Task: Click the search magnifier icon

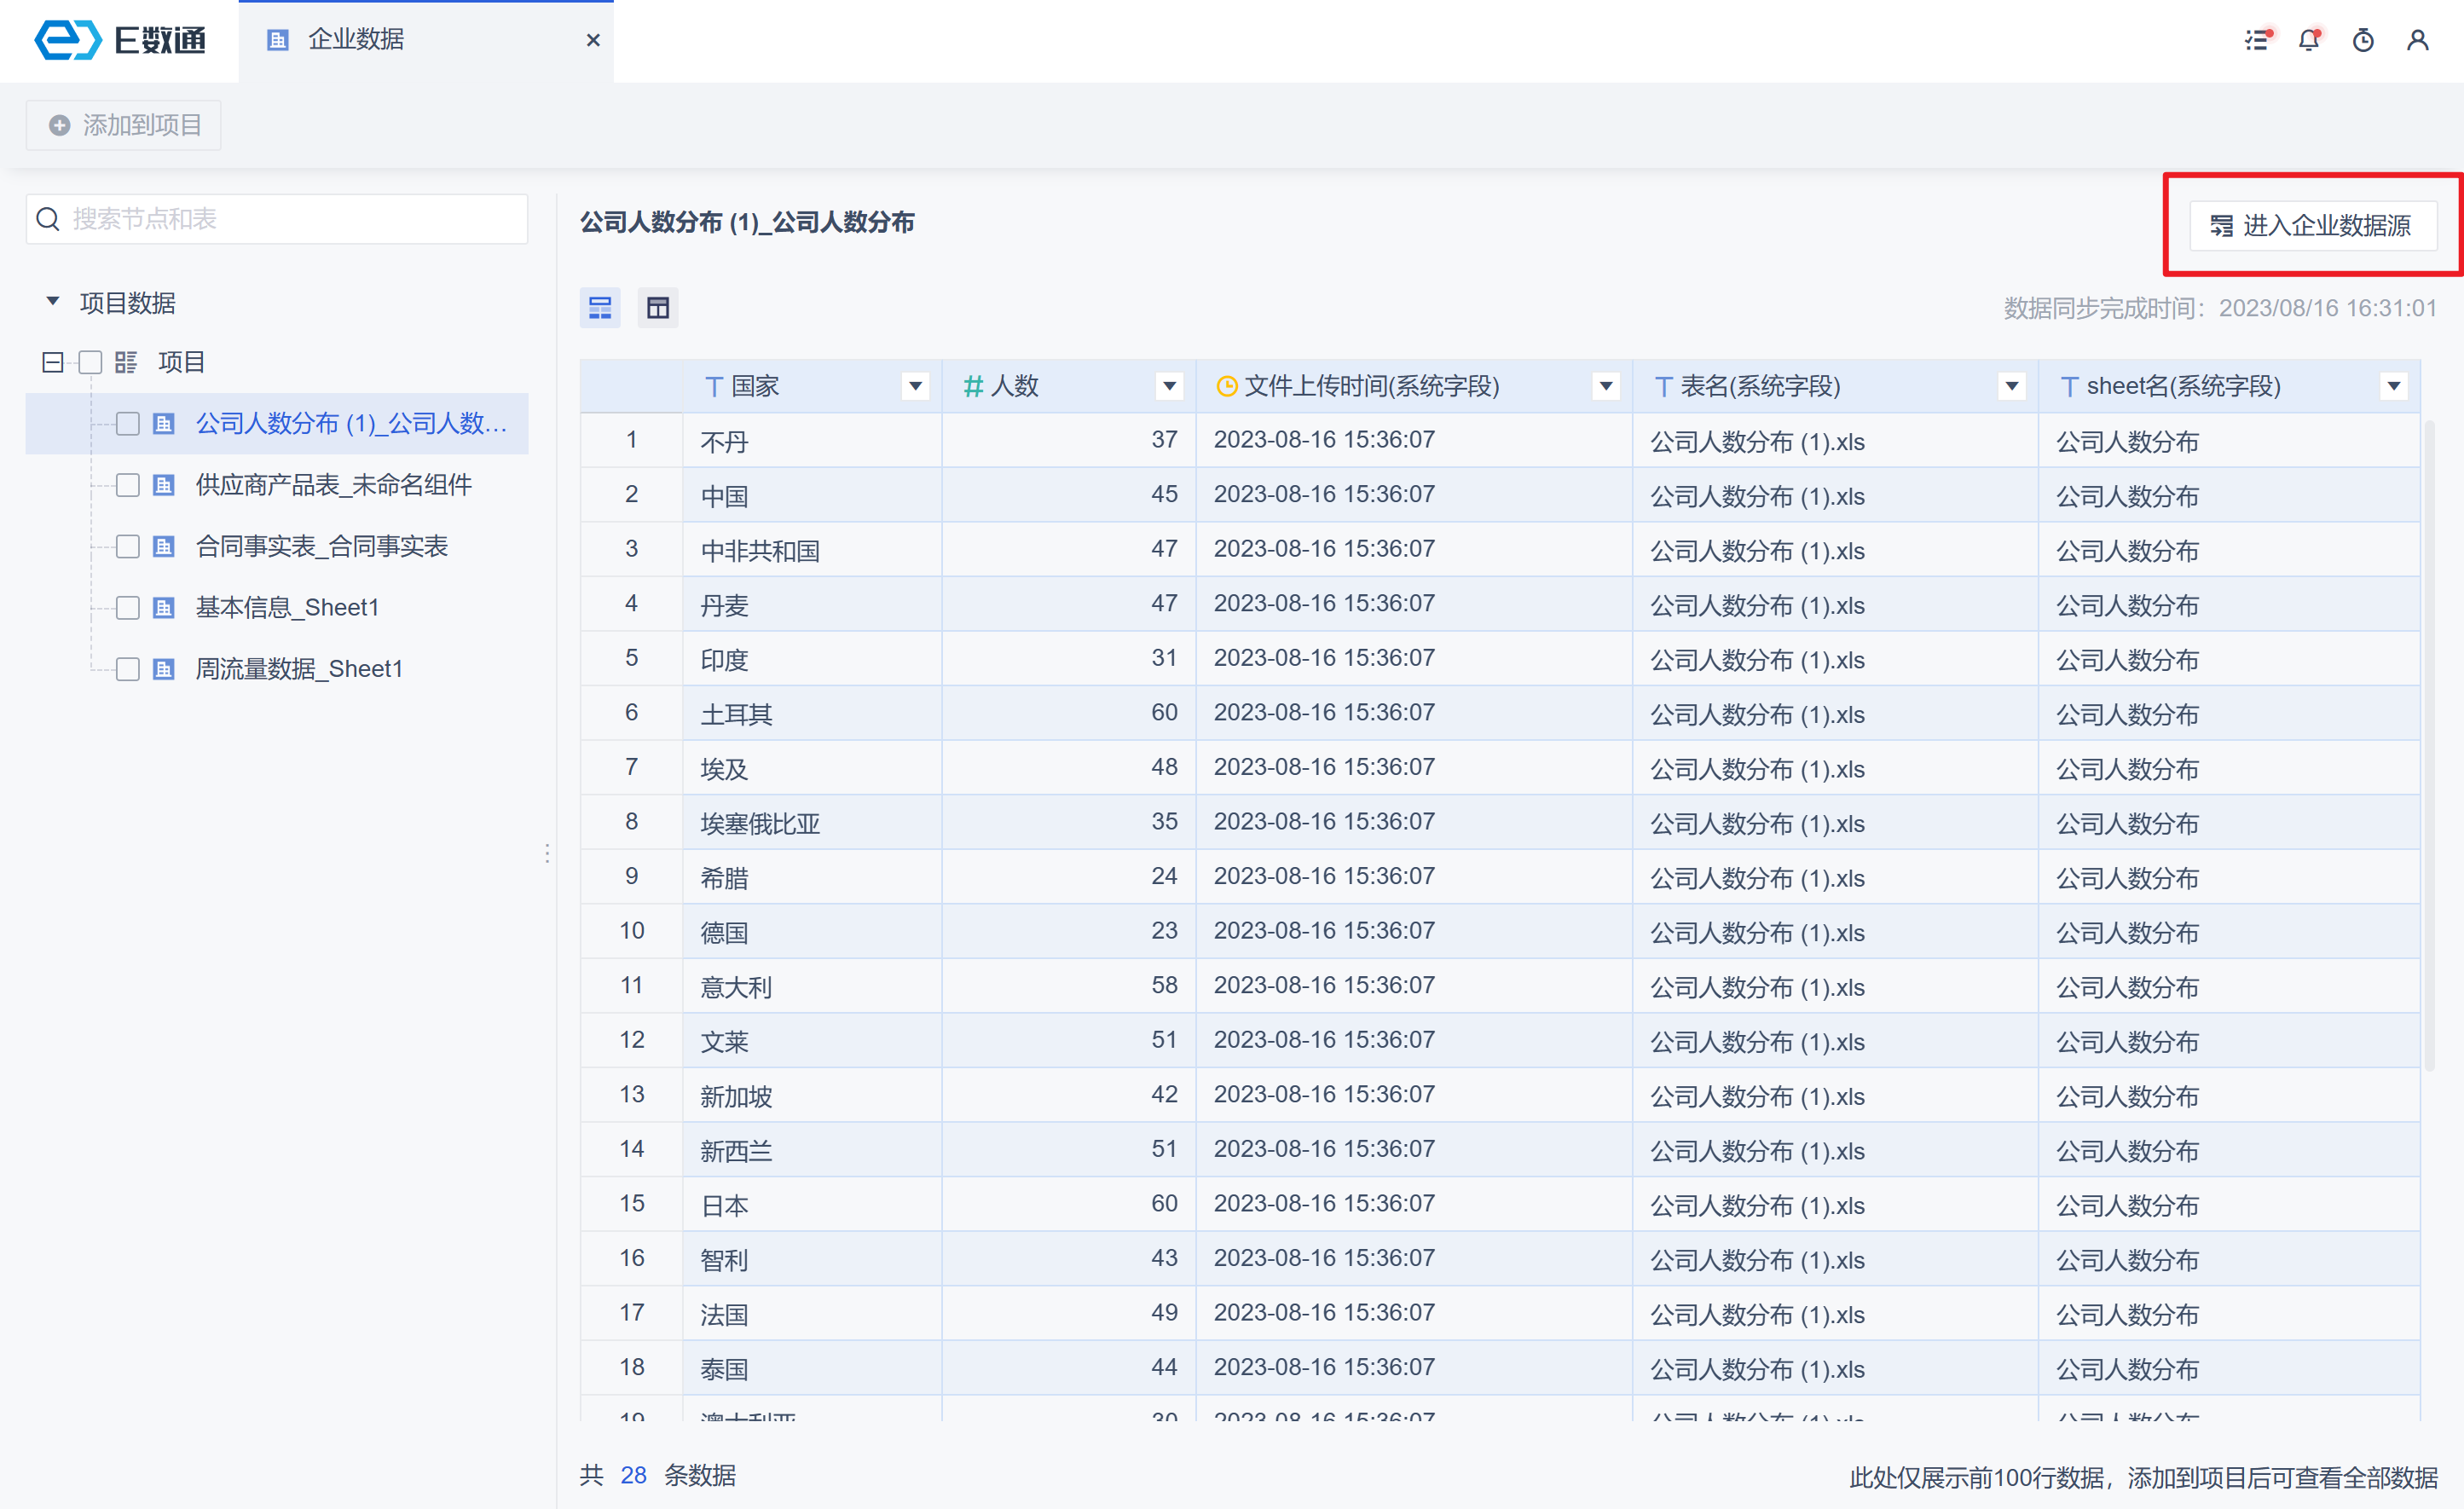Action: point(48,219)
